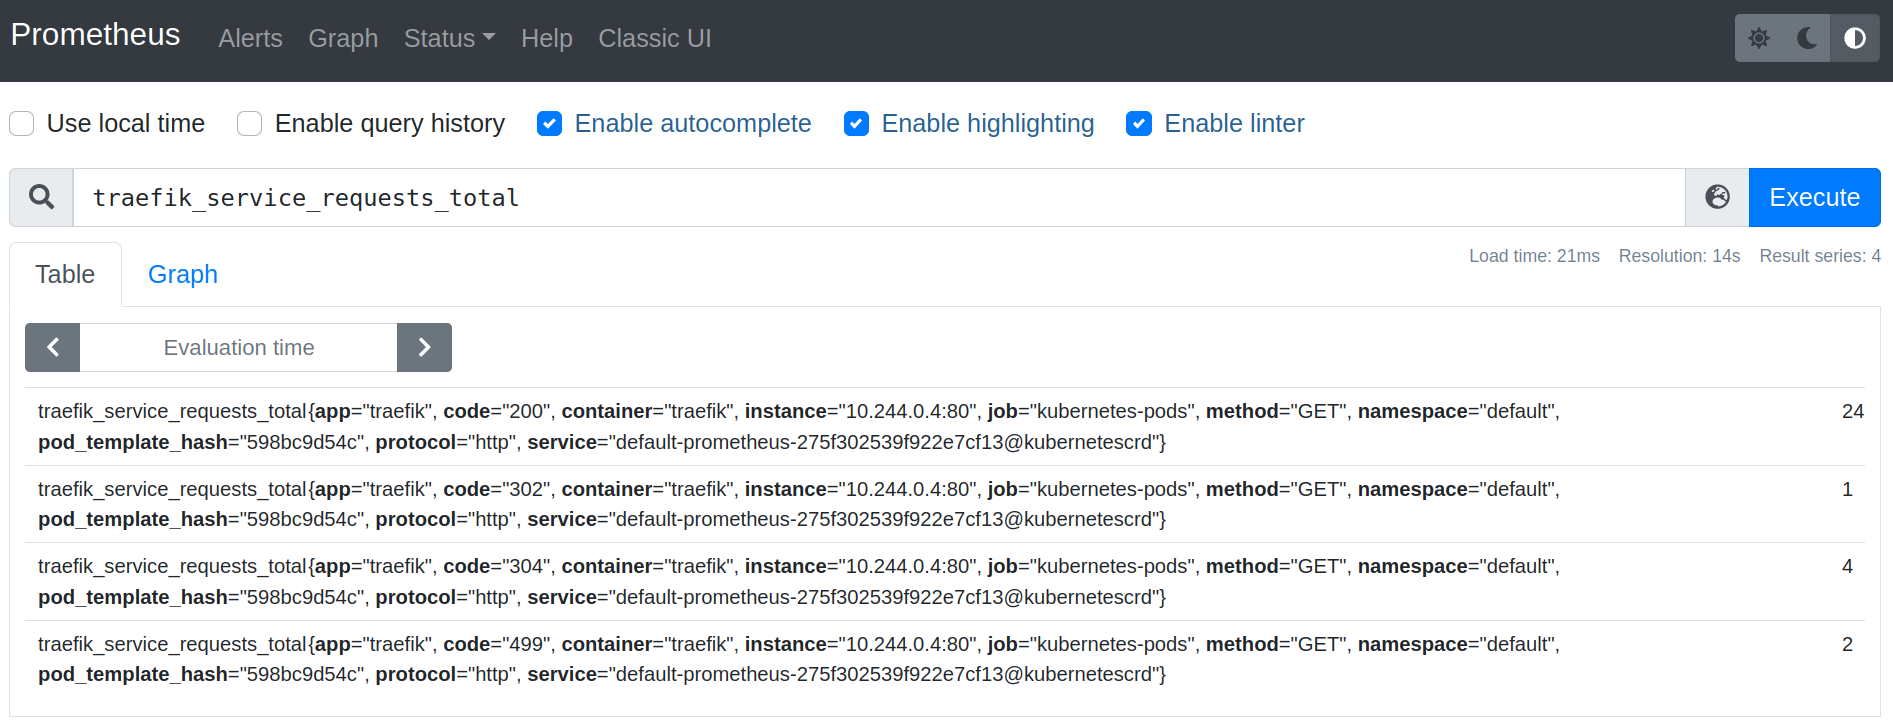Viewport: 1893px width, 721px height.
Task: Disable the autocomplete checkbox
Action: 549,123
